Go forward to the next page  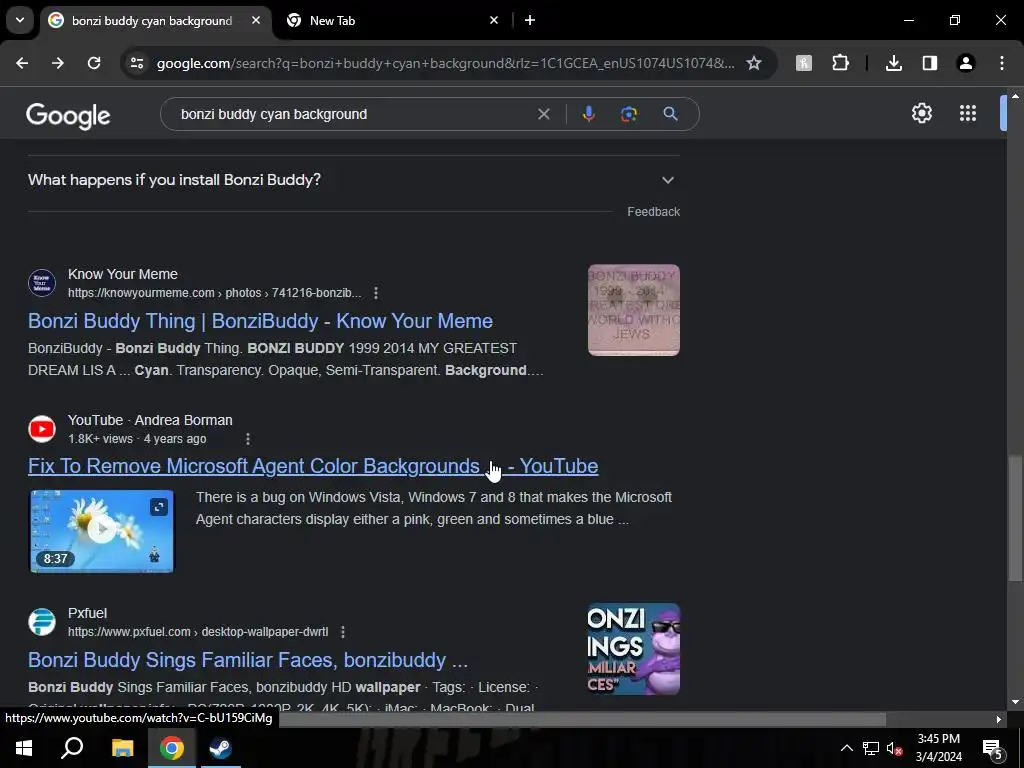58,63
